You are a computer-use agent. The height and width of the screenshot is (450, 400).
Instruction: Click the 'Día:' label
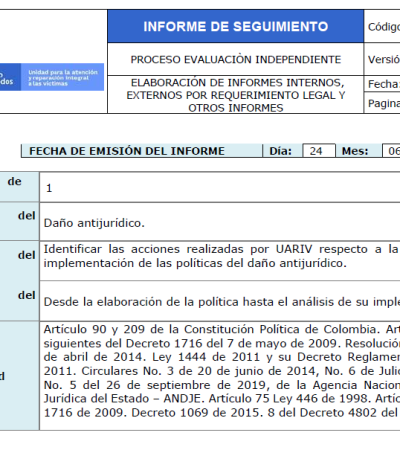coord(280,151)
